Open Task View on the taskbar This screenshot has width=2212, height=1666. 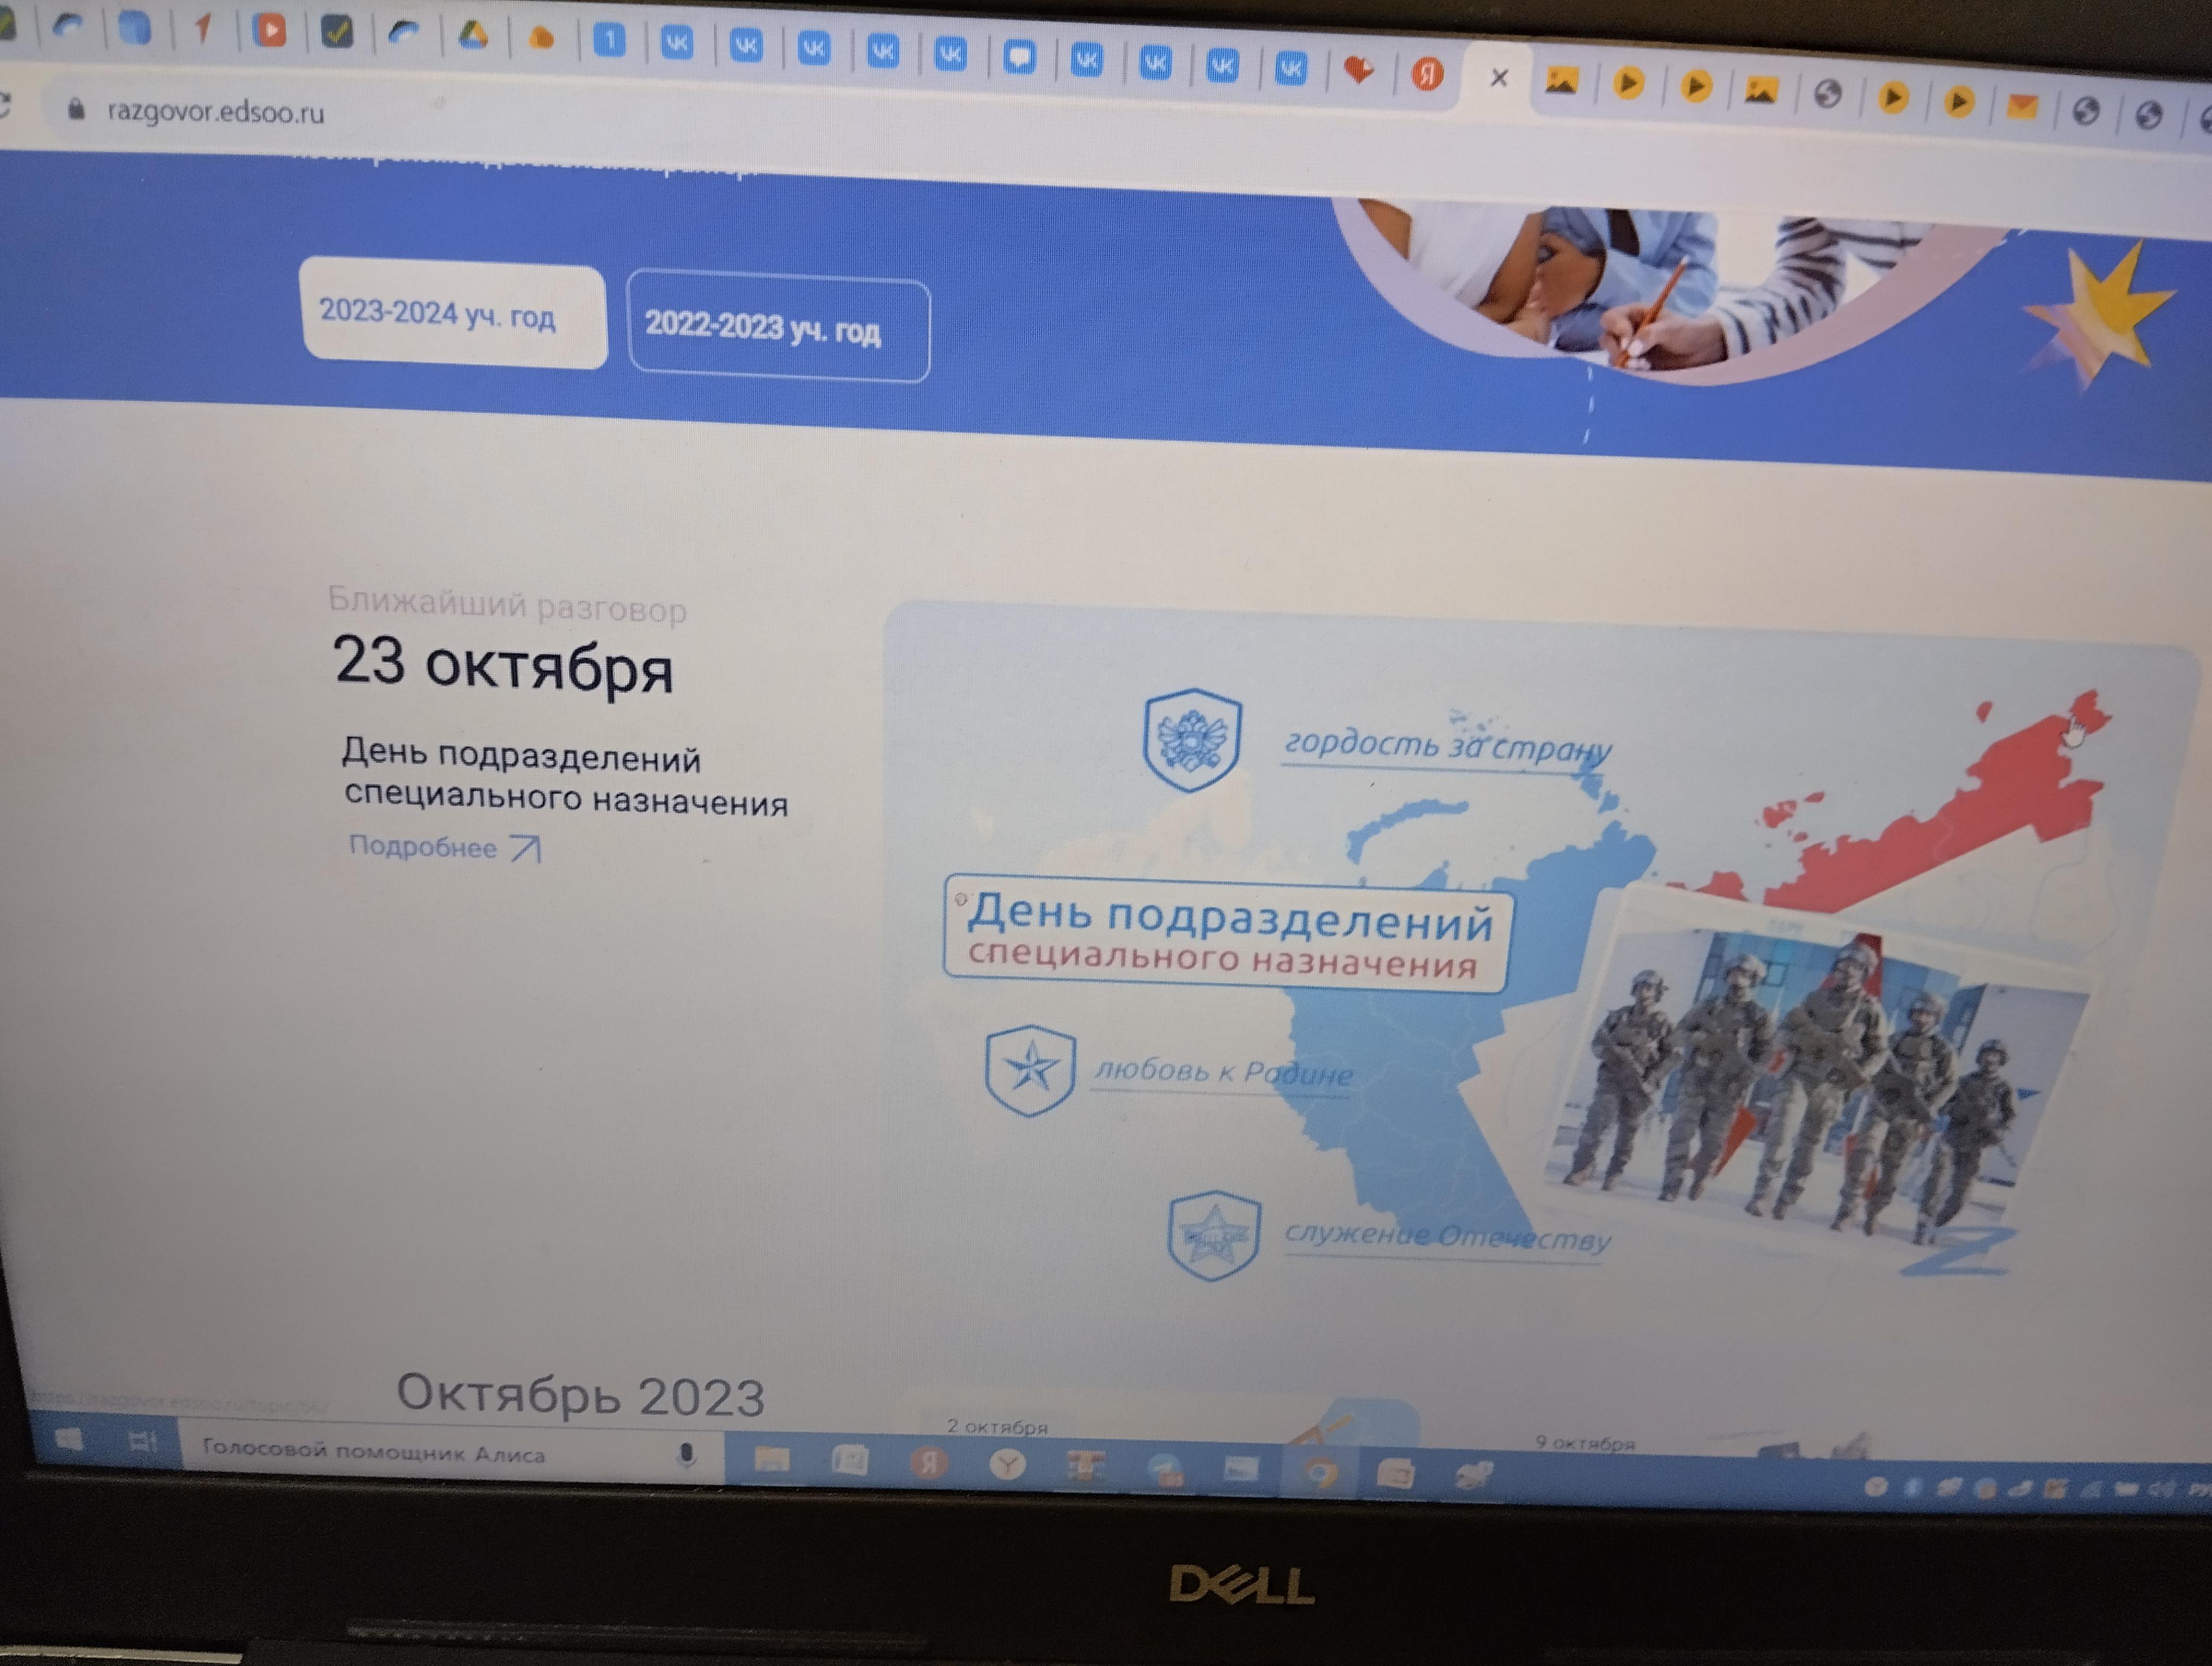[x=142, y=1441]
